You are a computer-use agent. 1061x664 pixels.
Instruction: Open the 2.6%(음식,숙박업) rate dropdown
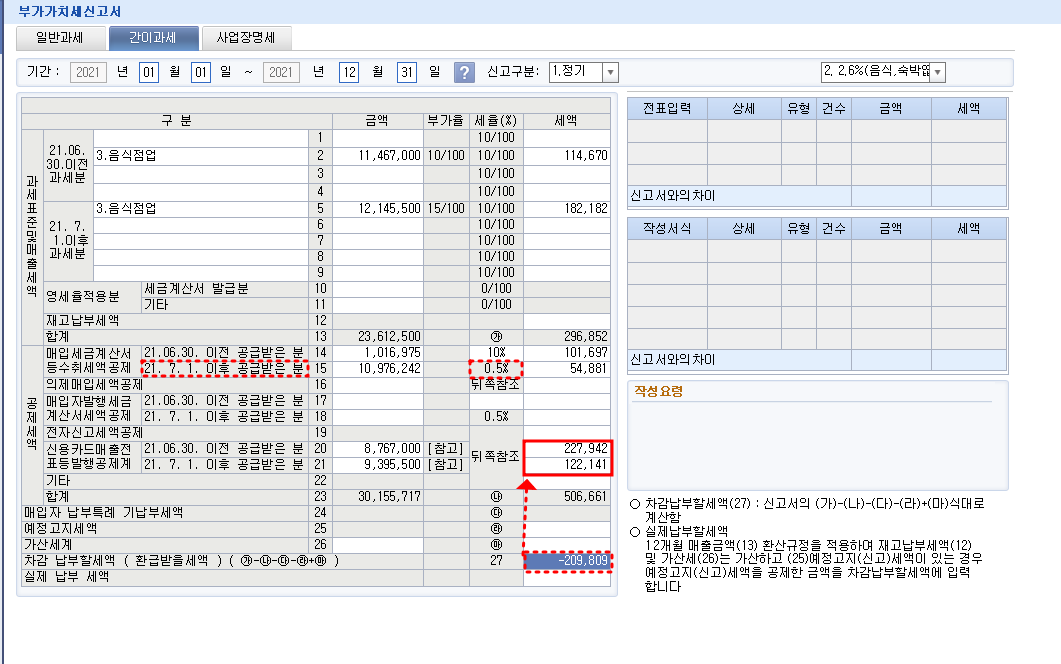pyautogui.click(x=937, y=72)
